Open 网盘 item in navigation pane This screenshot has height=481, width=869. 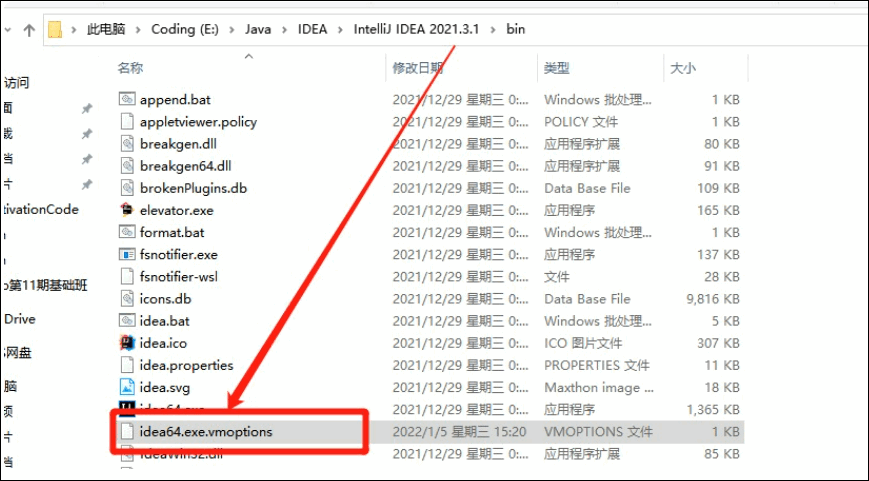[x=18, y=352]
